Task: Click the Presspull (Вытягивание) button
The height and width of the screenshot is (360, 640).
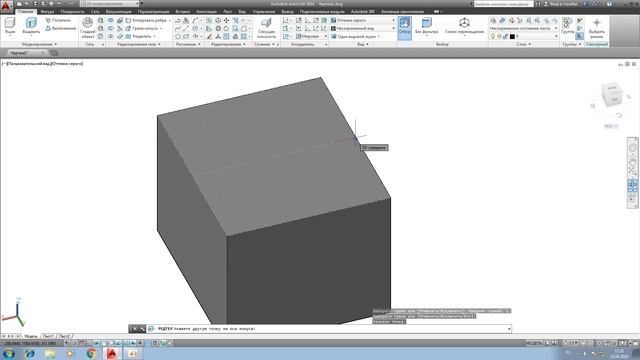Action: click(x=60, y=28)
